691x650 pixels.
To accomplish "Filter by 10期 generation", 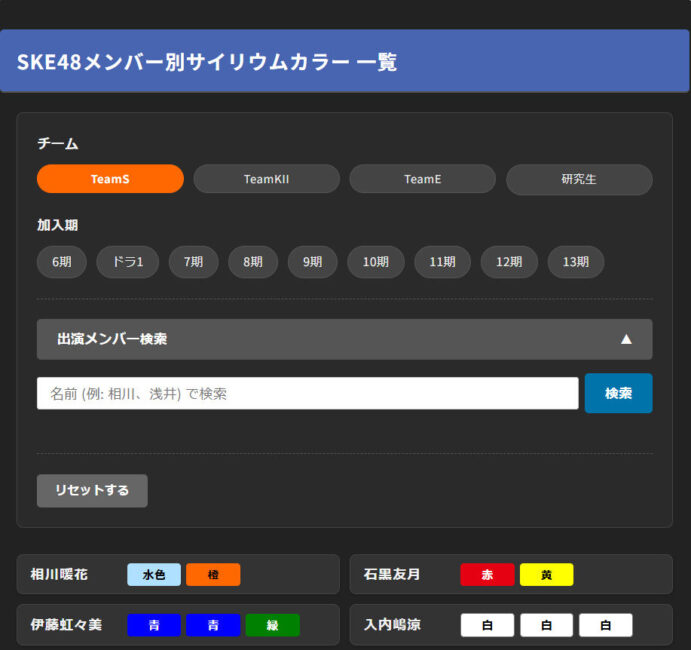I will coord(376,262).
